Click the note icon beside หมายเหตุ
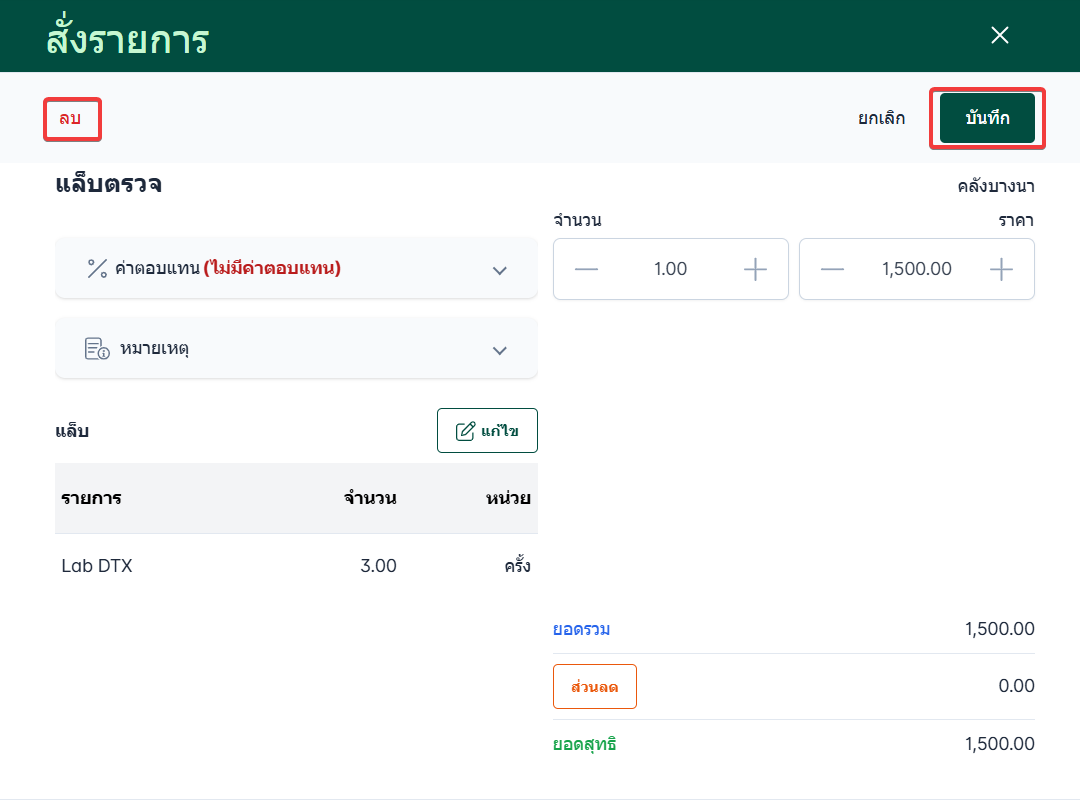This screenshot has width=1080, height=805. coord(97,348)
